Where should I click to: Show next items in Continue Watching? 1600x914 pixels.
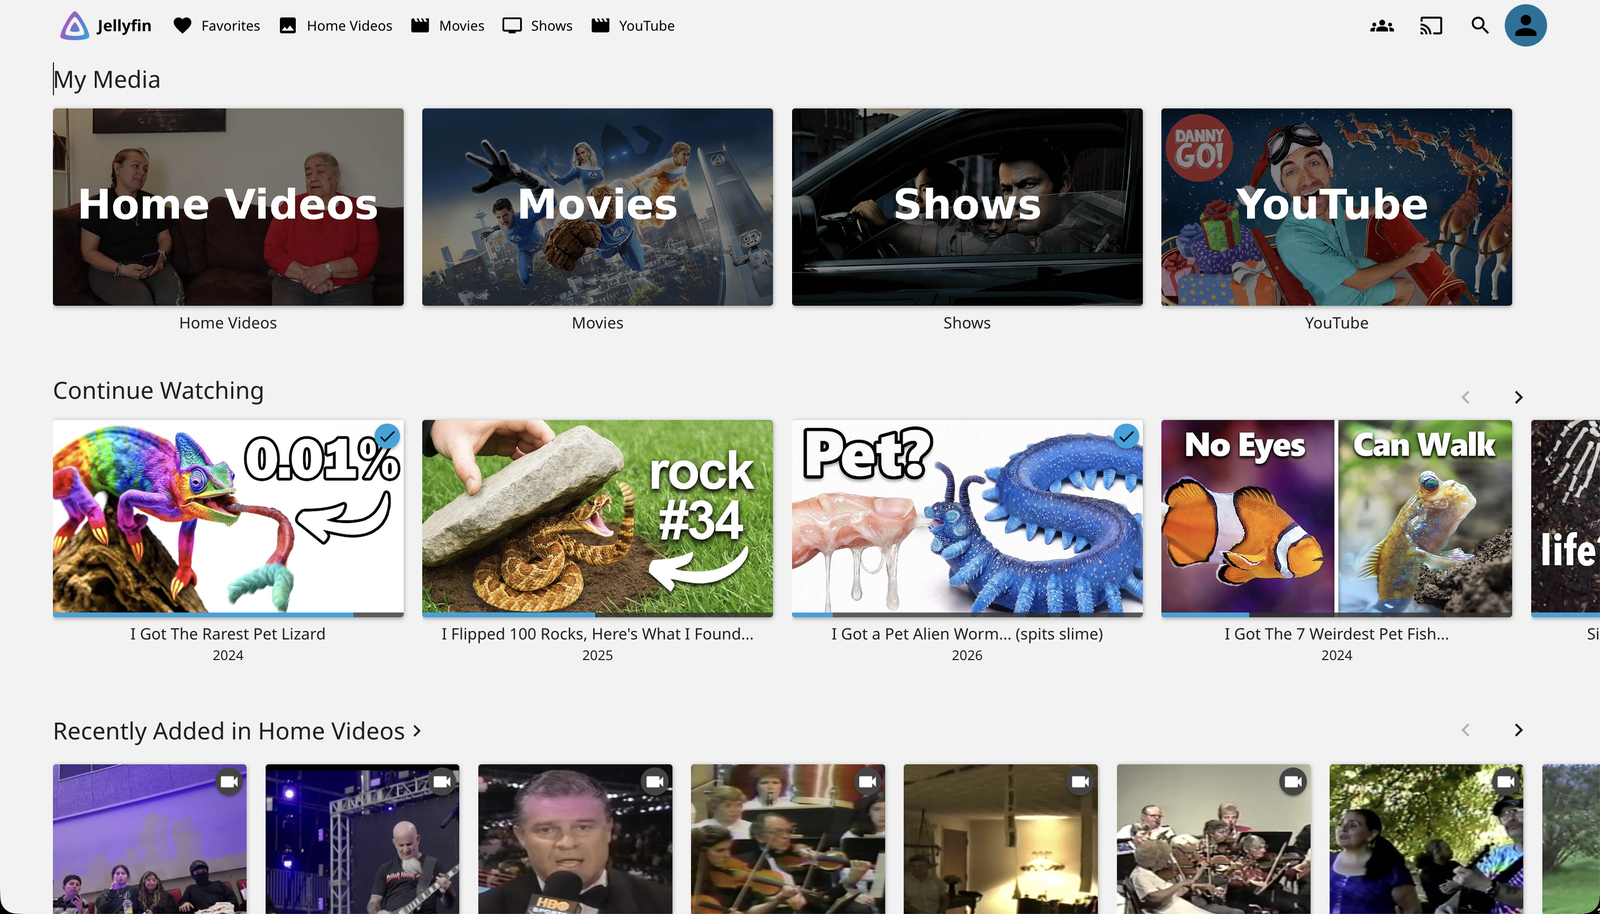1518,398
